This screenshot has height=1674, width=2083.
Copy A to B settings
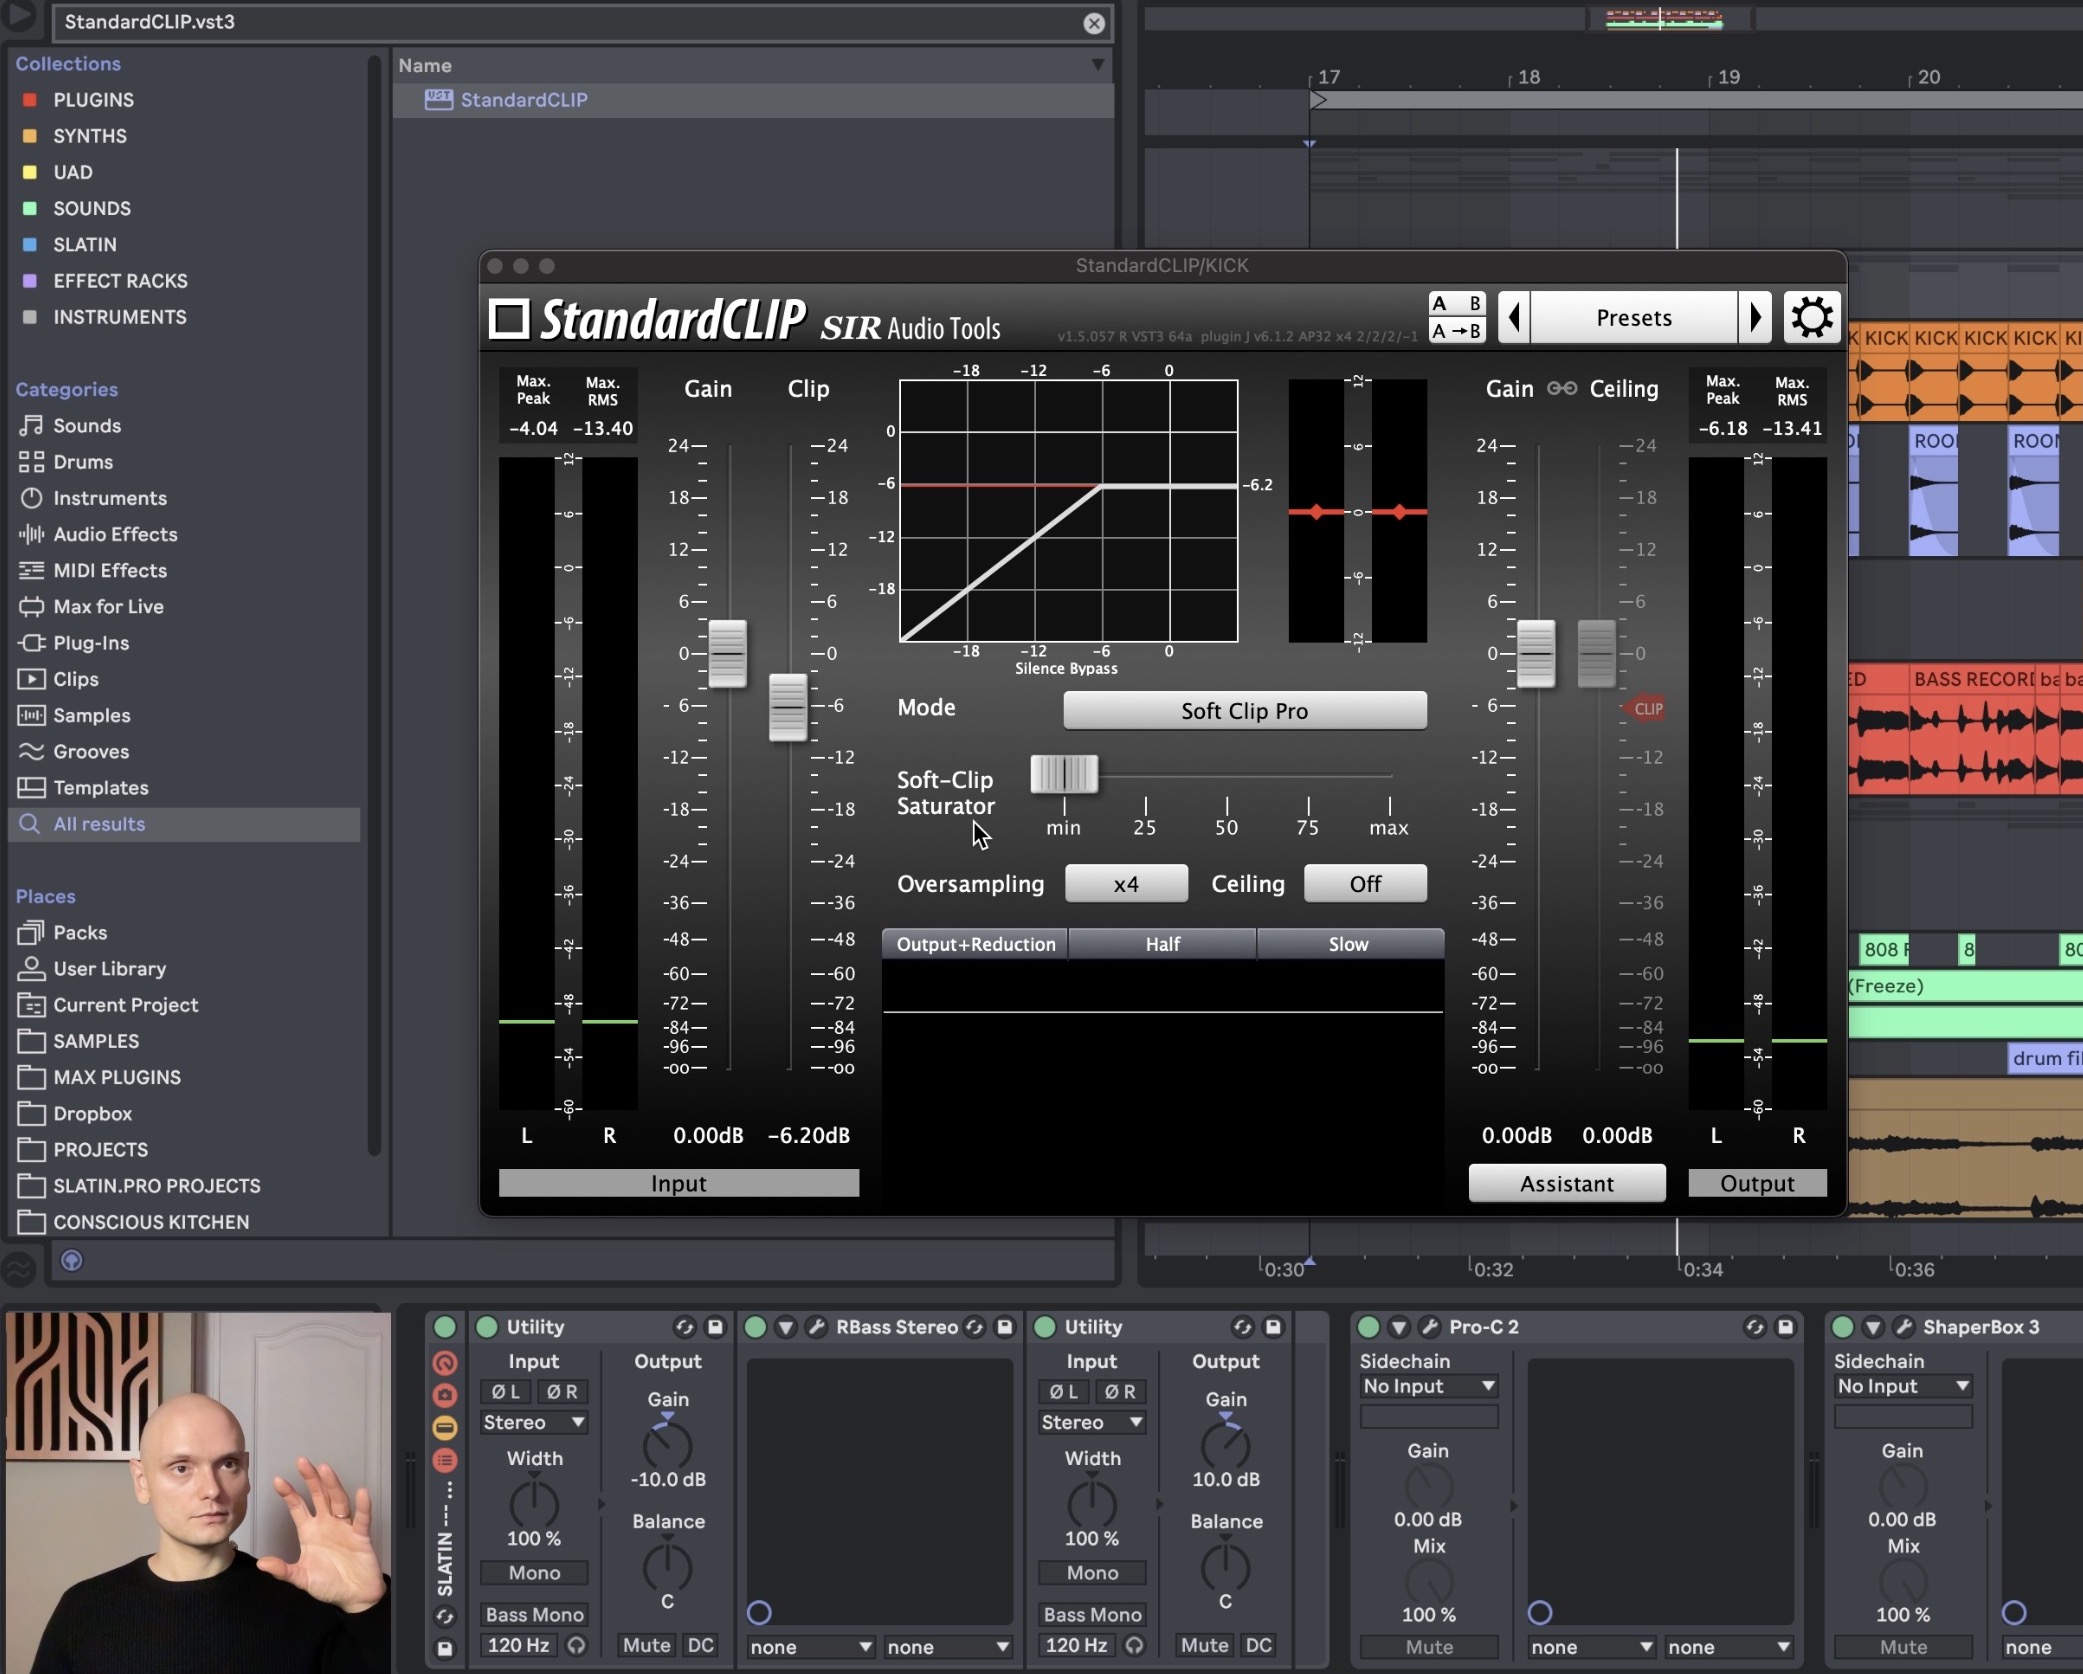(1456, 331)
